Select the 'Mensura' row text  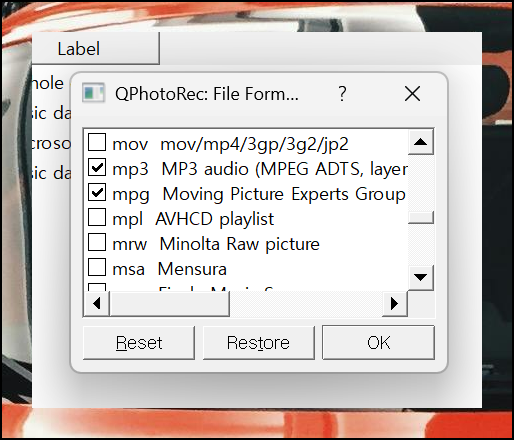192,269
